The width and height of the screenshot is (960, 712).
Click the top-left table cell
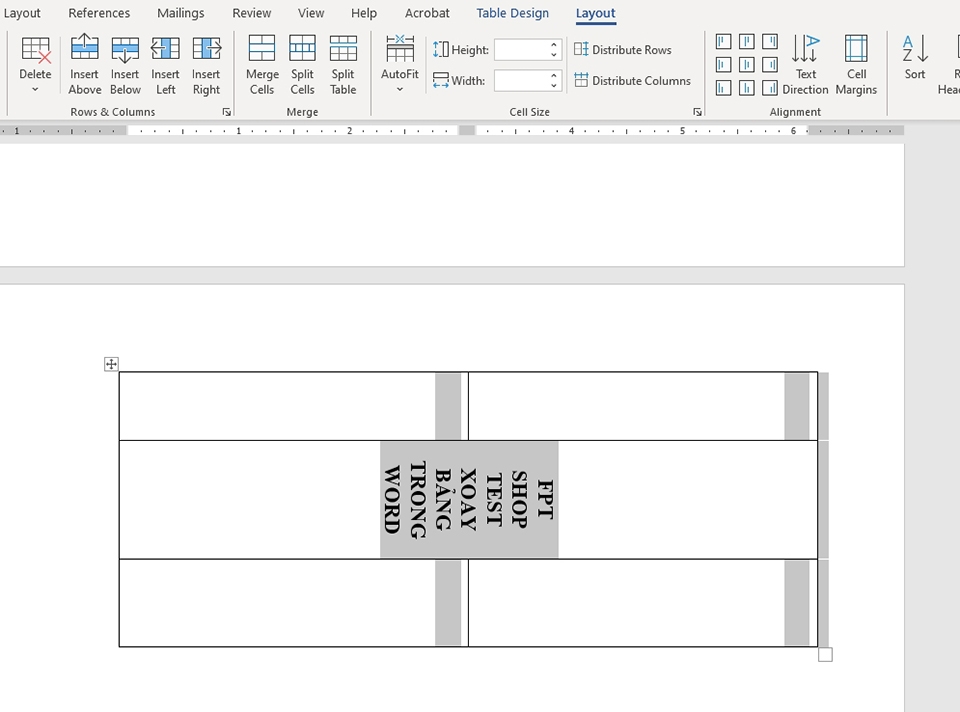(x=293, y=406)
